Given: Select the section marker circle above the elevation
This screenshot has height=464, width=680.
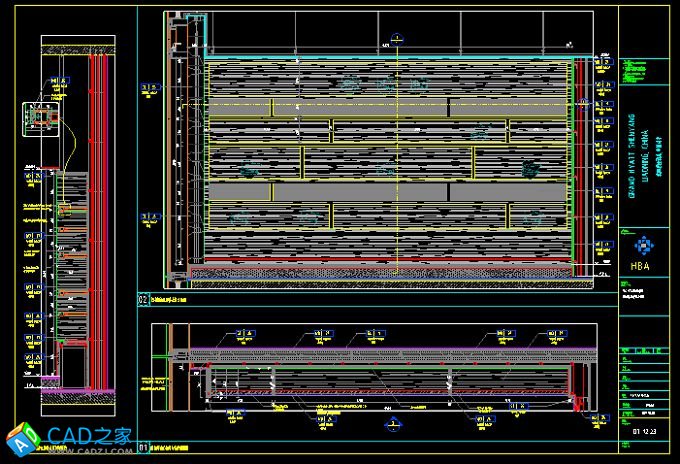Looking at the screenshot, I should (396, 38).
